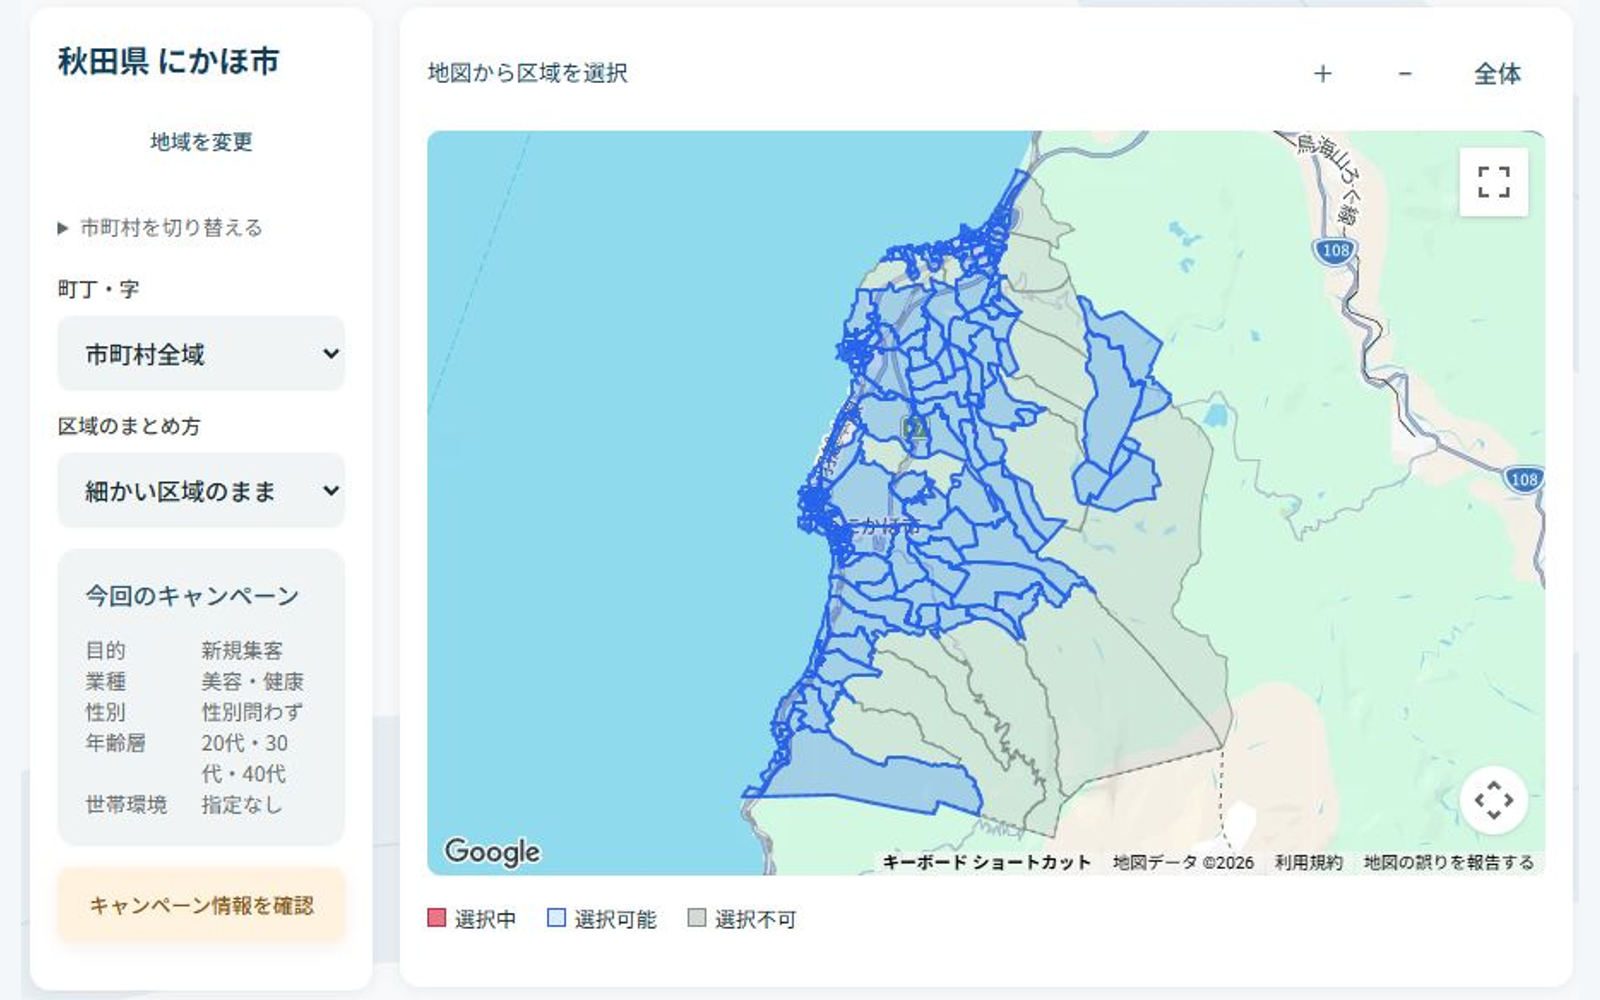Click 町丁・字 label
Viewport: 1600px width, 1000px height.
98,290
